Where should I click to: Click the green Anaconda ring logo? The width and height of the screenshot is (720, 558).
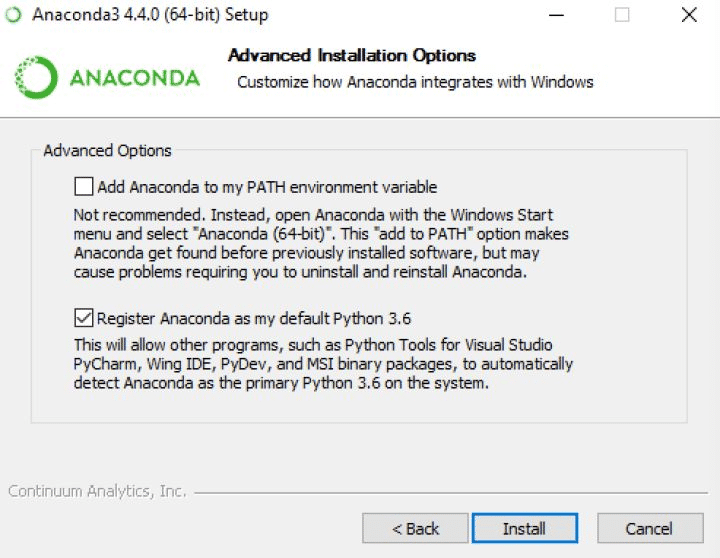coord(36,78)
